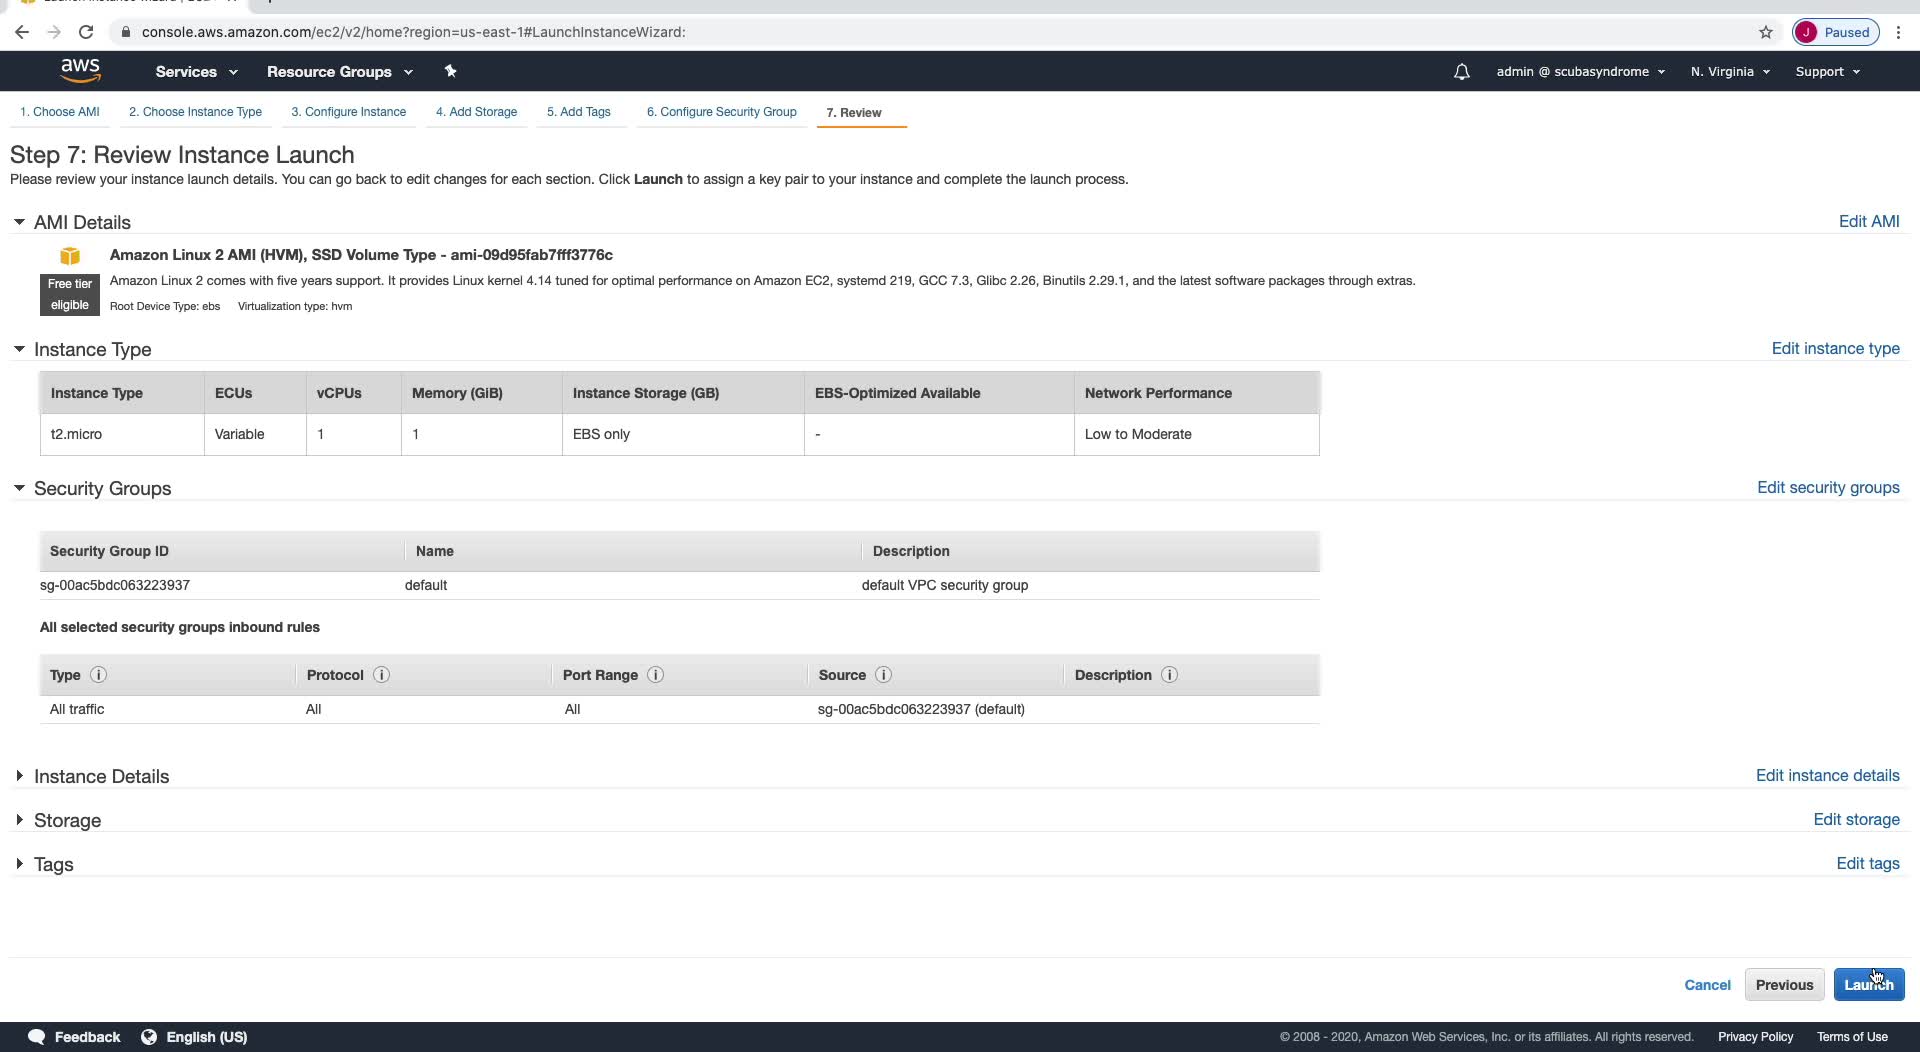Click 'default VPC security group' description text

(945, 585)
